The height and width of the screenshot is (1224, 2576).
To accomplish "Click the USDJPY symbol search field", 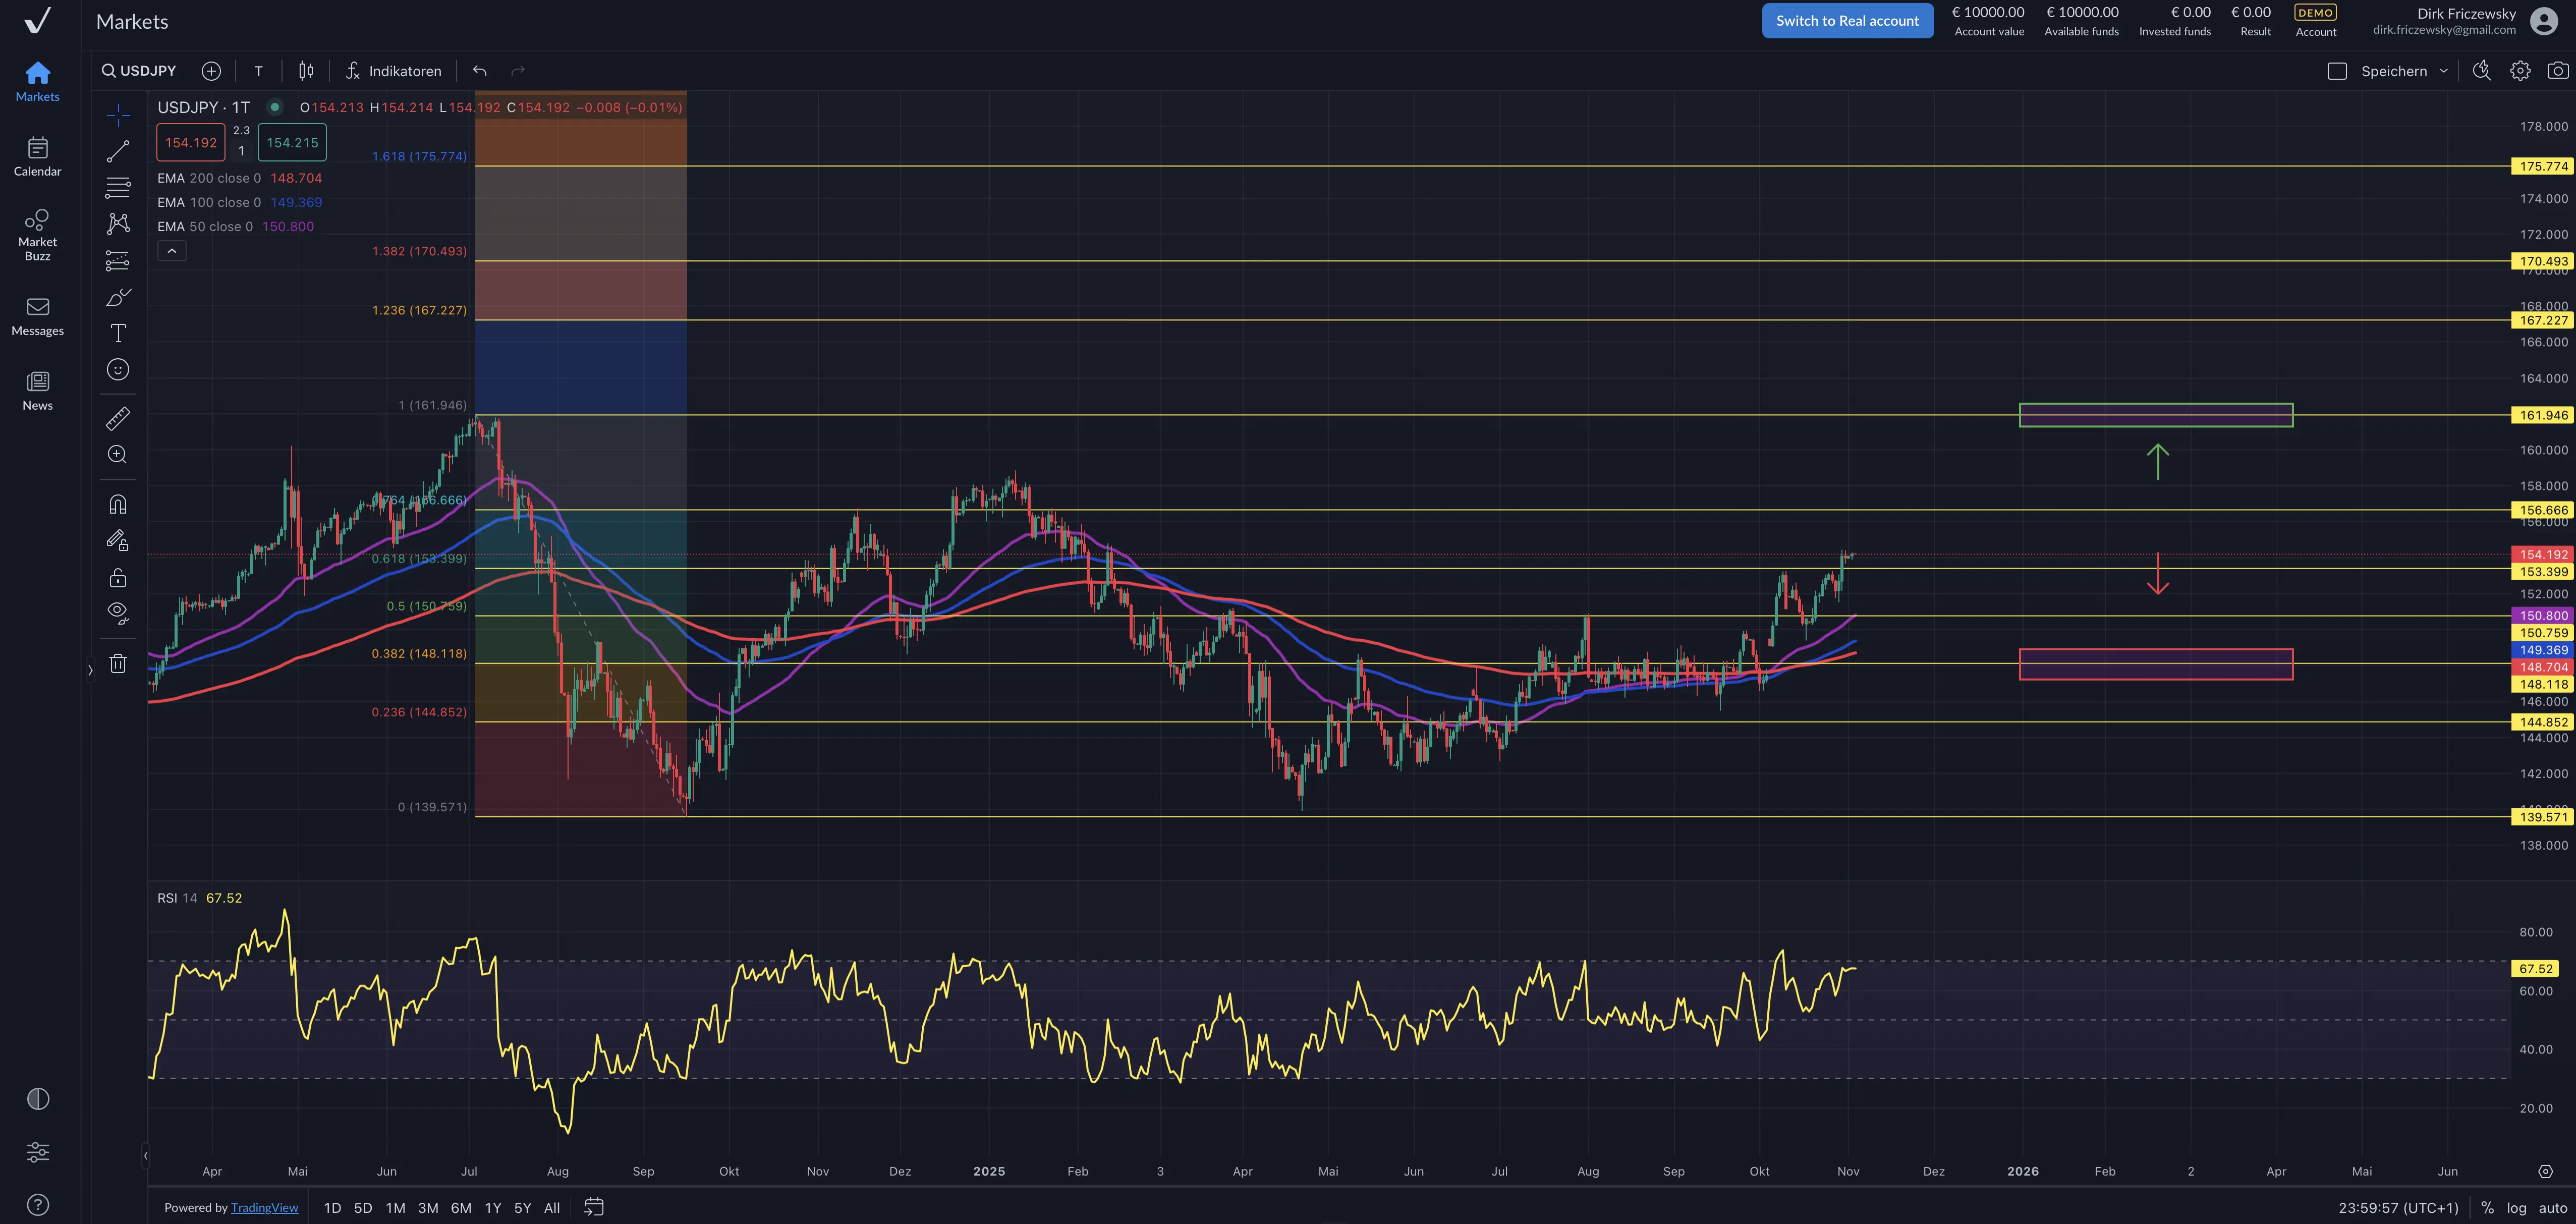I will [x=138, y=70].
